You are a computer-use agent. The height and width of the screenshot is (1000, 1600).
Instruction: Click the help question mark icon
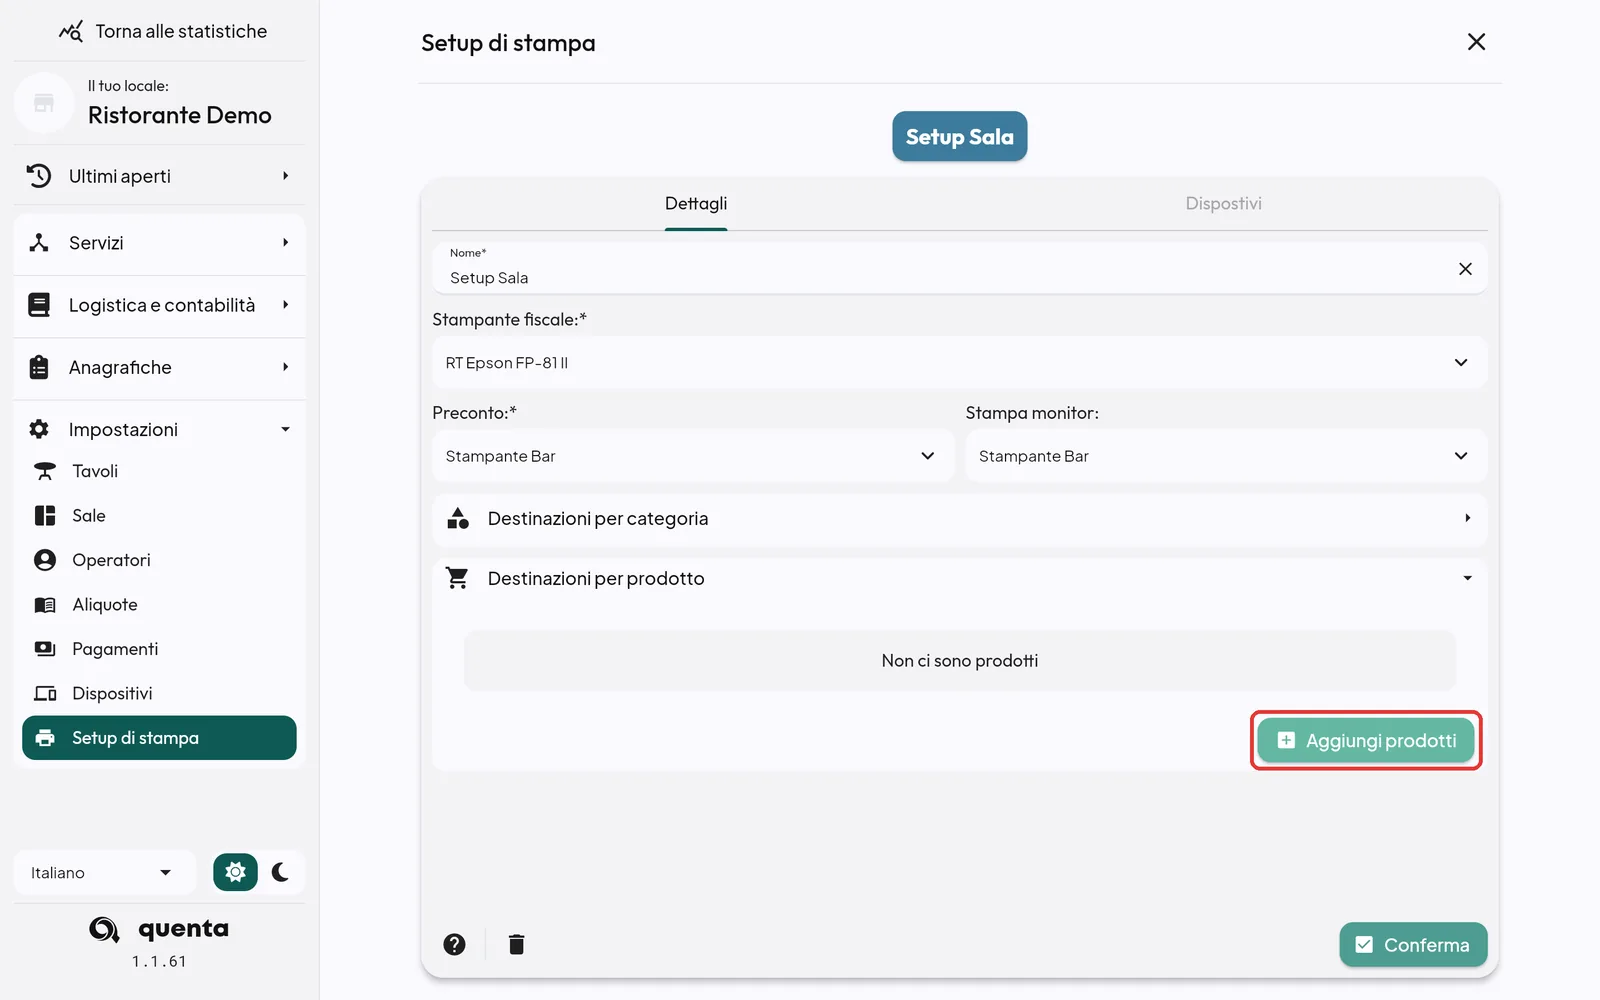point(454,944)
